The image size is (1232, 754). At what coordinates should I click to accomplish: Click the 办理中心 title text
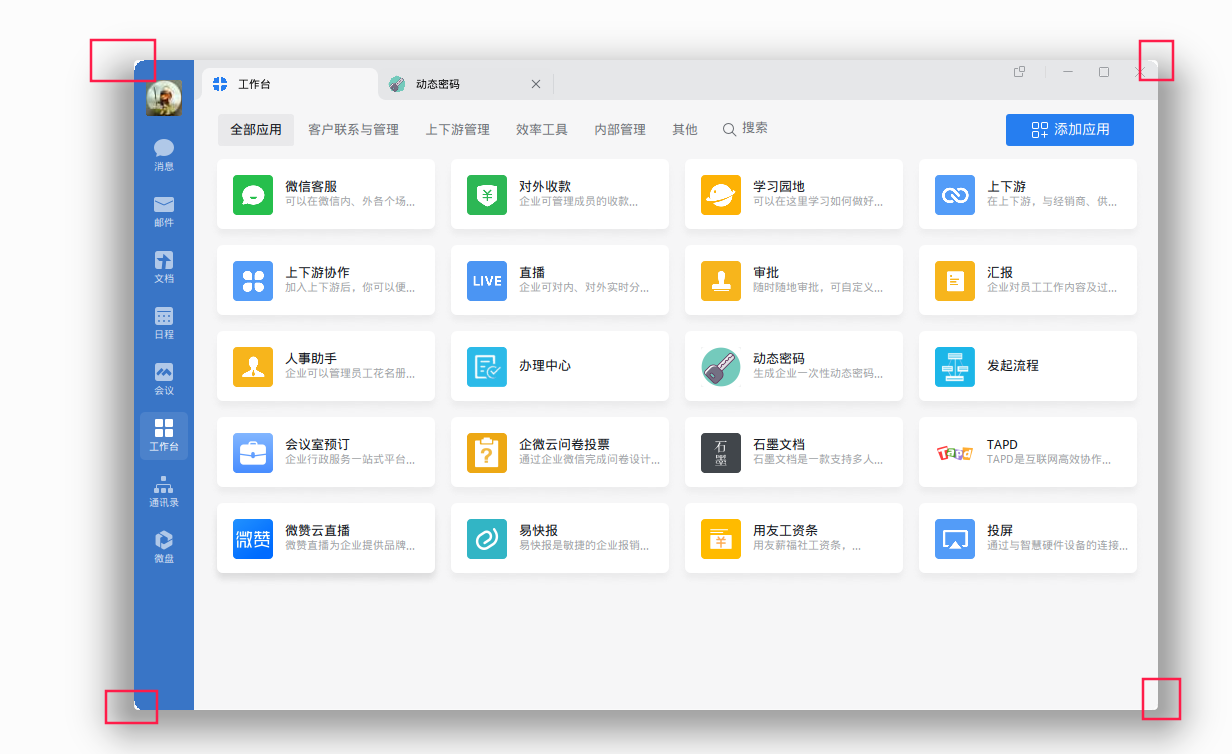545,366
